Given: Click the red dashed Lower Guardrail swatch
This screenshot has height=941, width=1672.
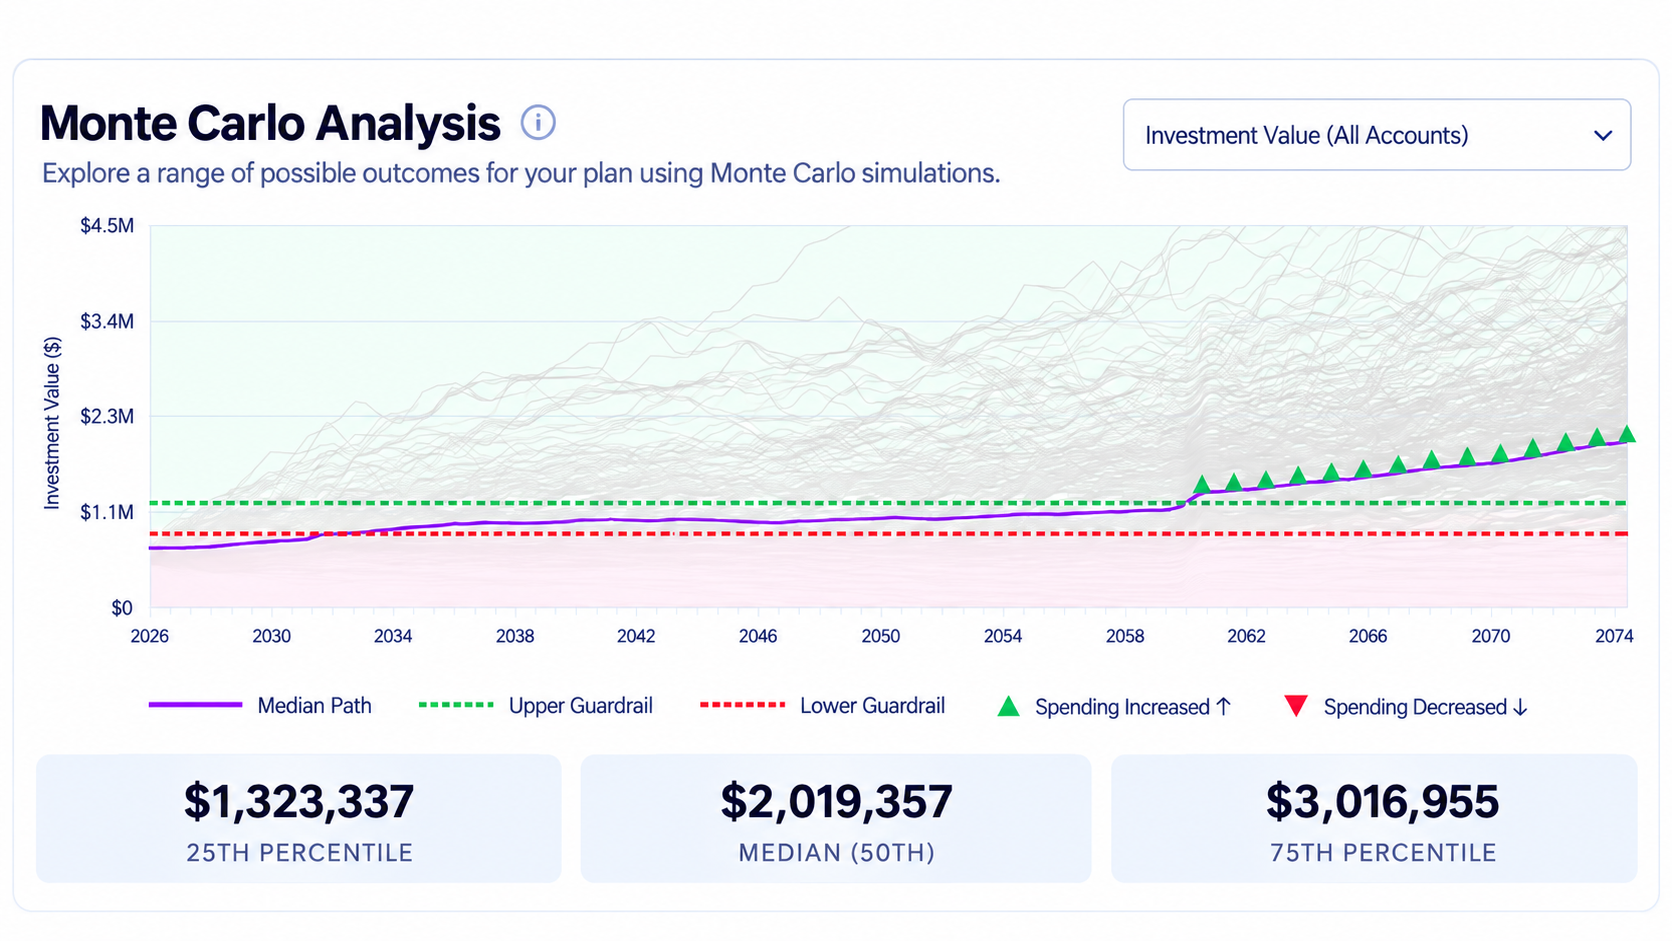Looking at the screenshot, I should pos(742,705).
